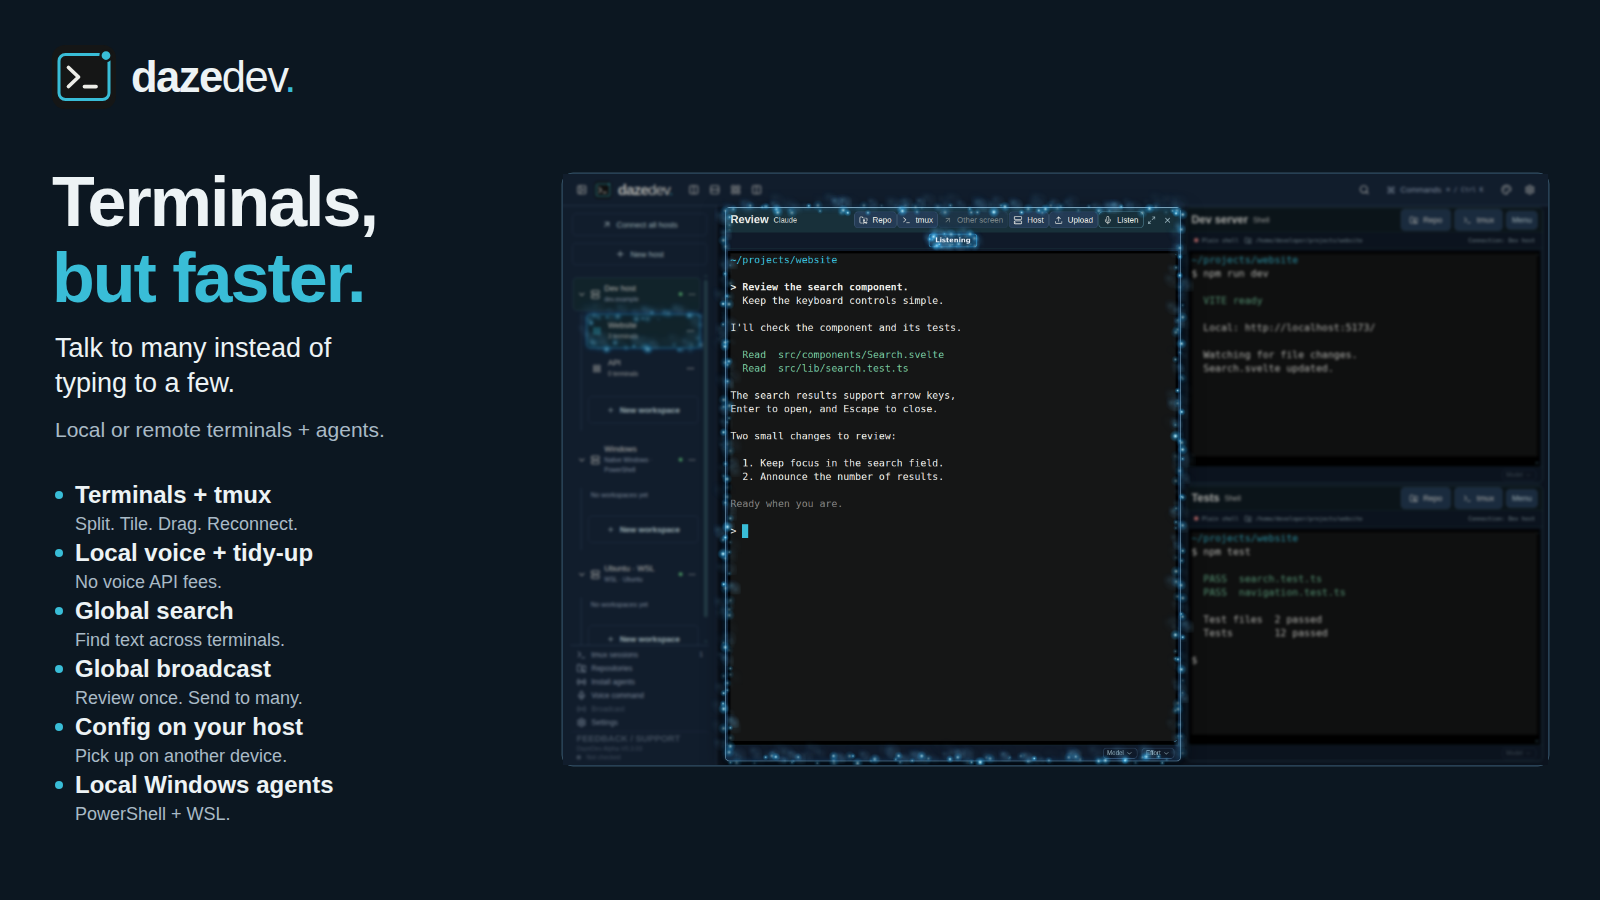Open Menu in Dev server panel
The width and height of the screenshot is (1600, 900).
tap(1521, 220)
